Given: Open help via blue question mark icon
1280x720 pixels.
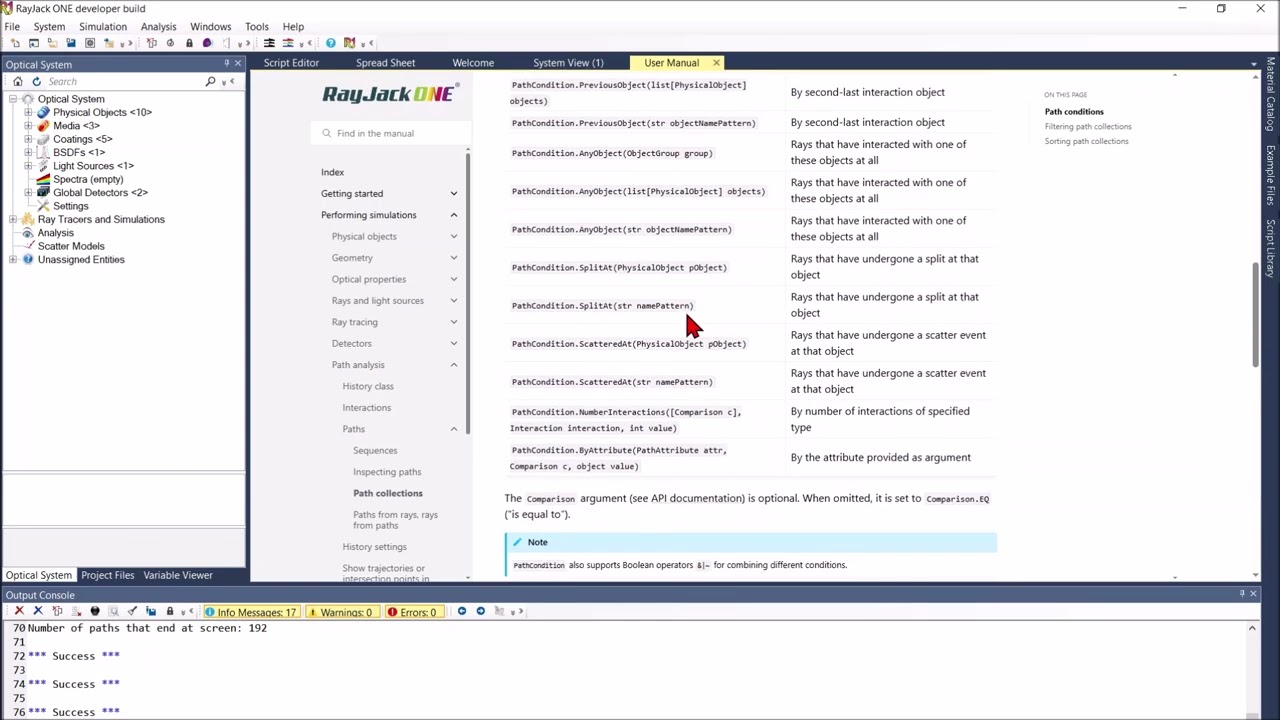Looking at the screenshot, I should (331, 43).
